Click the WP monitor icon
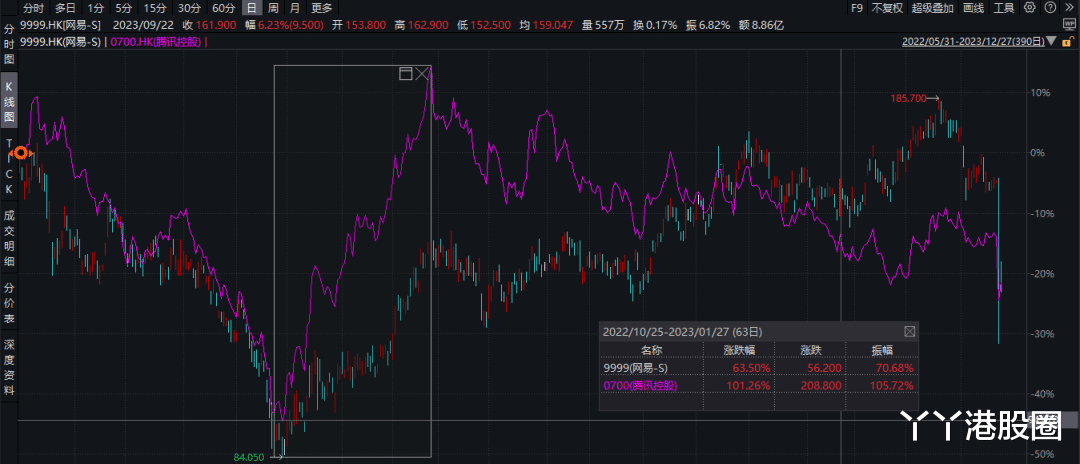Image resolution: width=1080 pixels, height=464 pixels. point(1070,25)
